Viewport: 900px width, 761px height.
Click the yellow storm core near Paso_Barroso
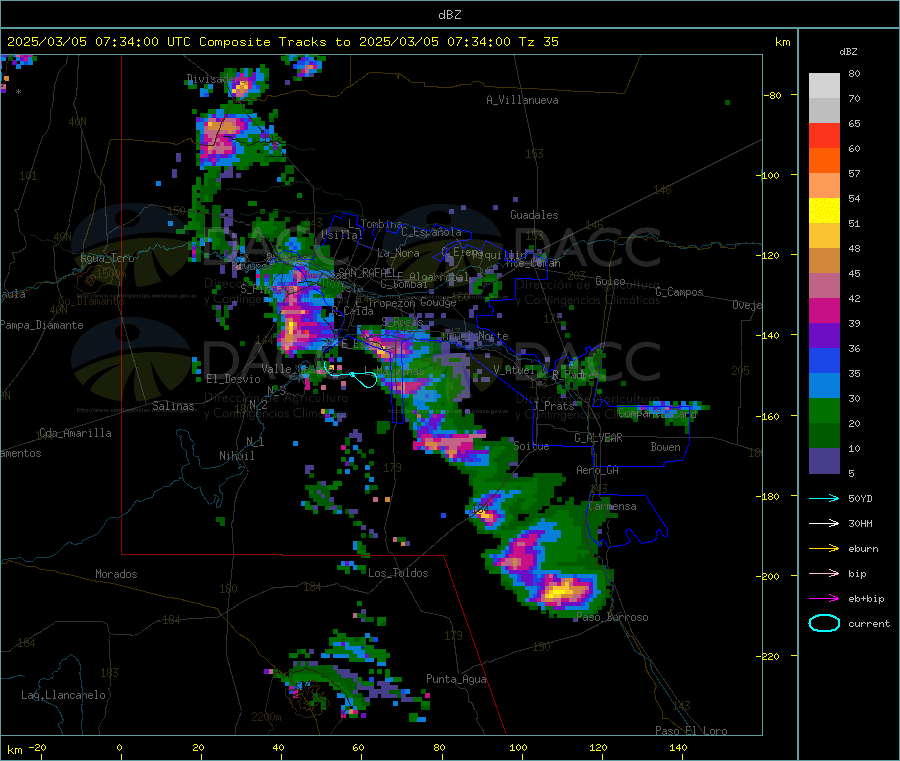coord(561,591)
